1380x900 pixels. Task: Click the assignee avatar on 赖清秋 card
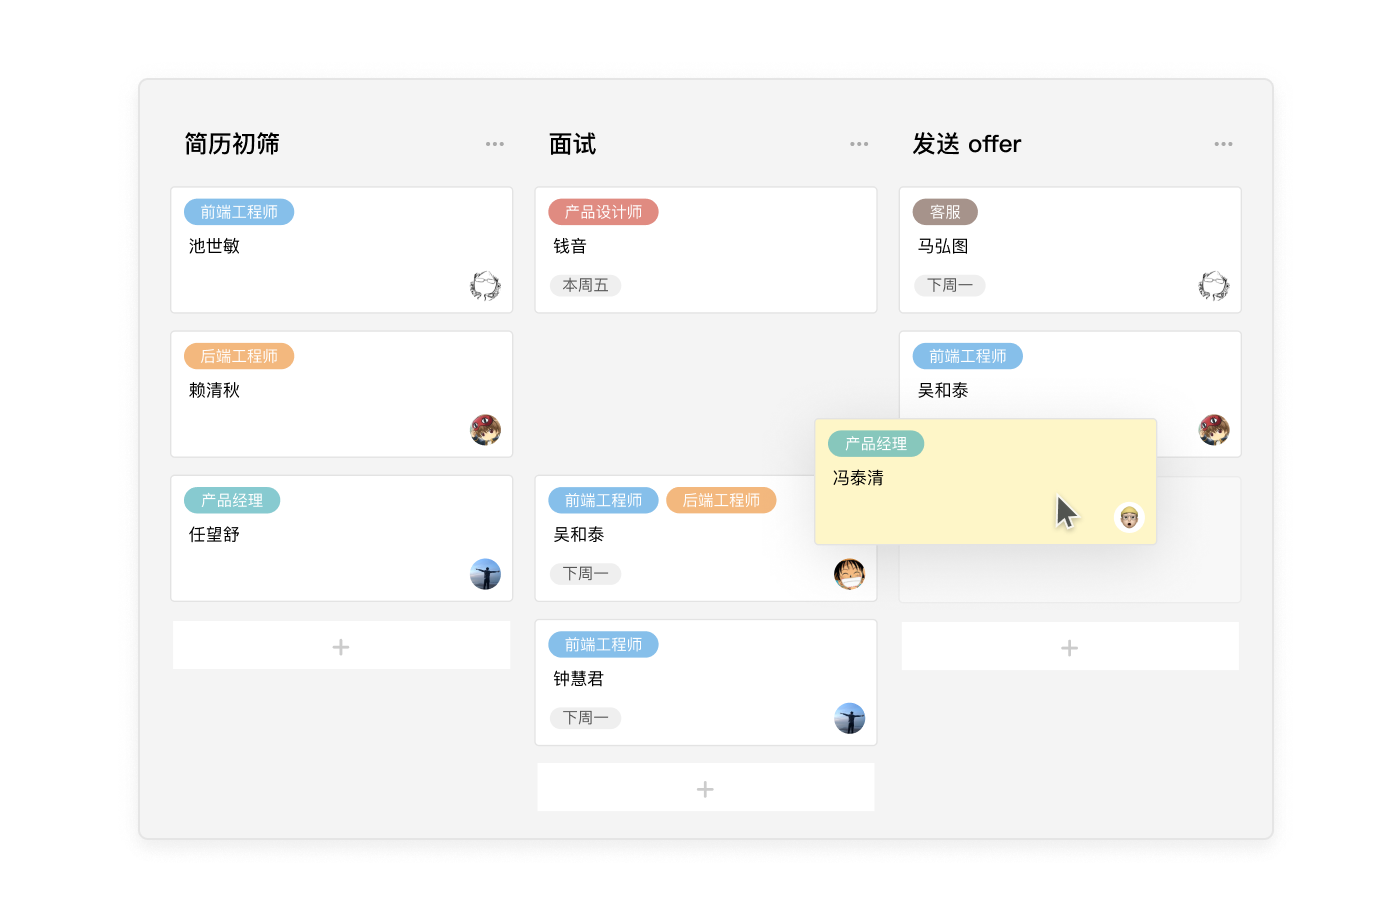pyautogui.click(x=485, y=430)
